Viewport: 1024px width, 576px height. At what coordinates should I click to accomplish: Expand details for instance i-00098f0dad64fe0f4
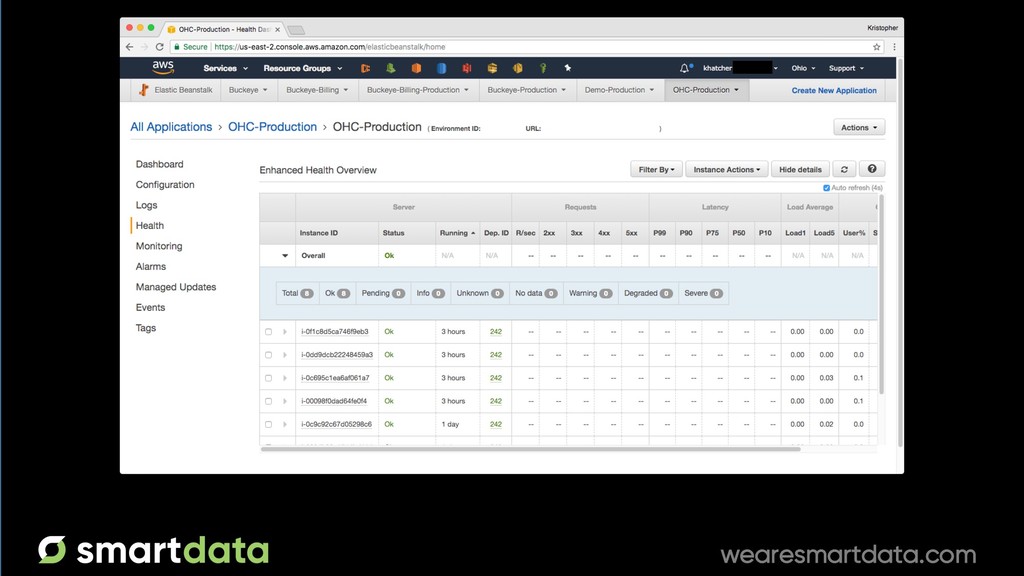[285, 402]
